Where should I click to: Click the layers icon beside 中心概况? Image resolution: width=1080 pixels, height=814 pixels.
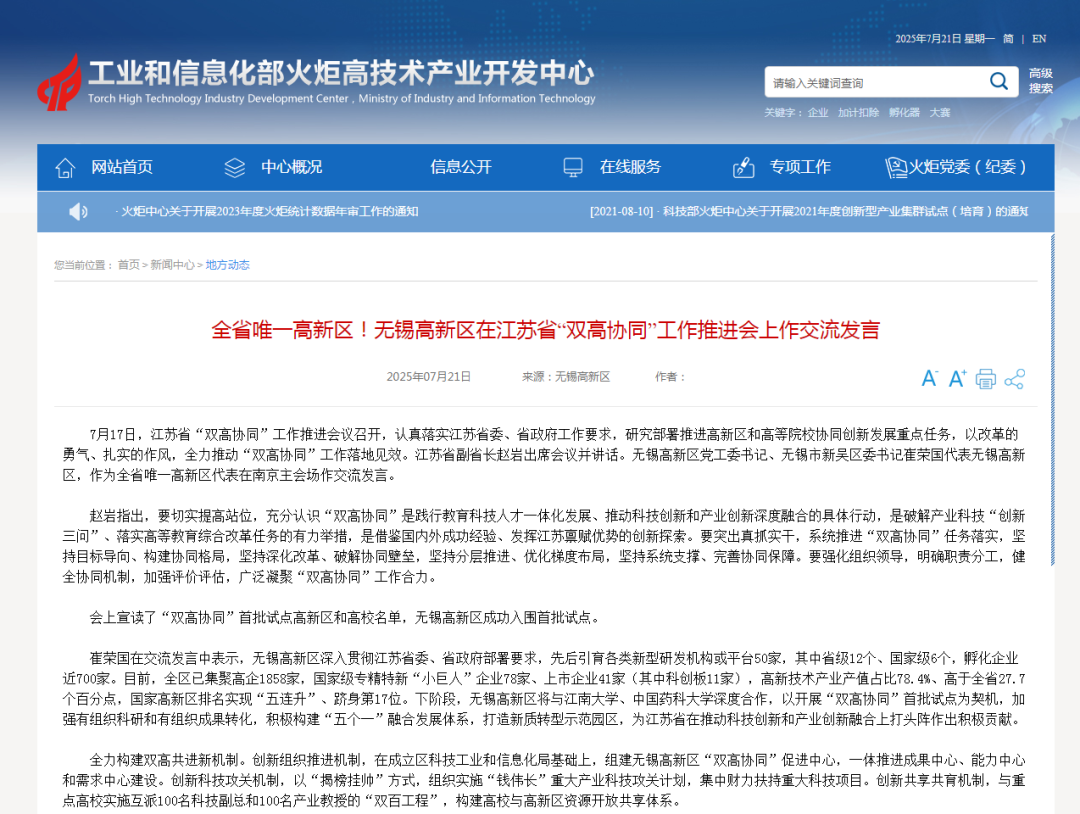(x=235, y=167)
